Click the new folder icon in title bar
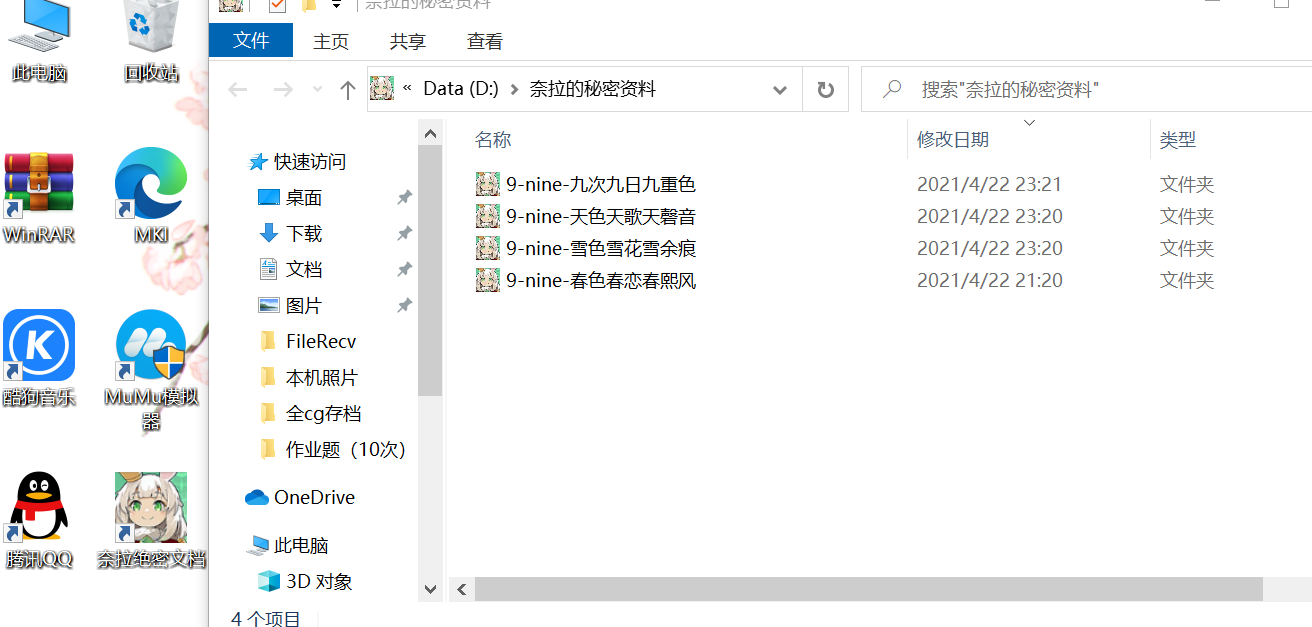The image size is (1312, 627). (309, 5)
